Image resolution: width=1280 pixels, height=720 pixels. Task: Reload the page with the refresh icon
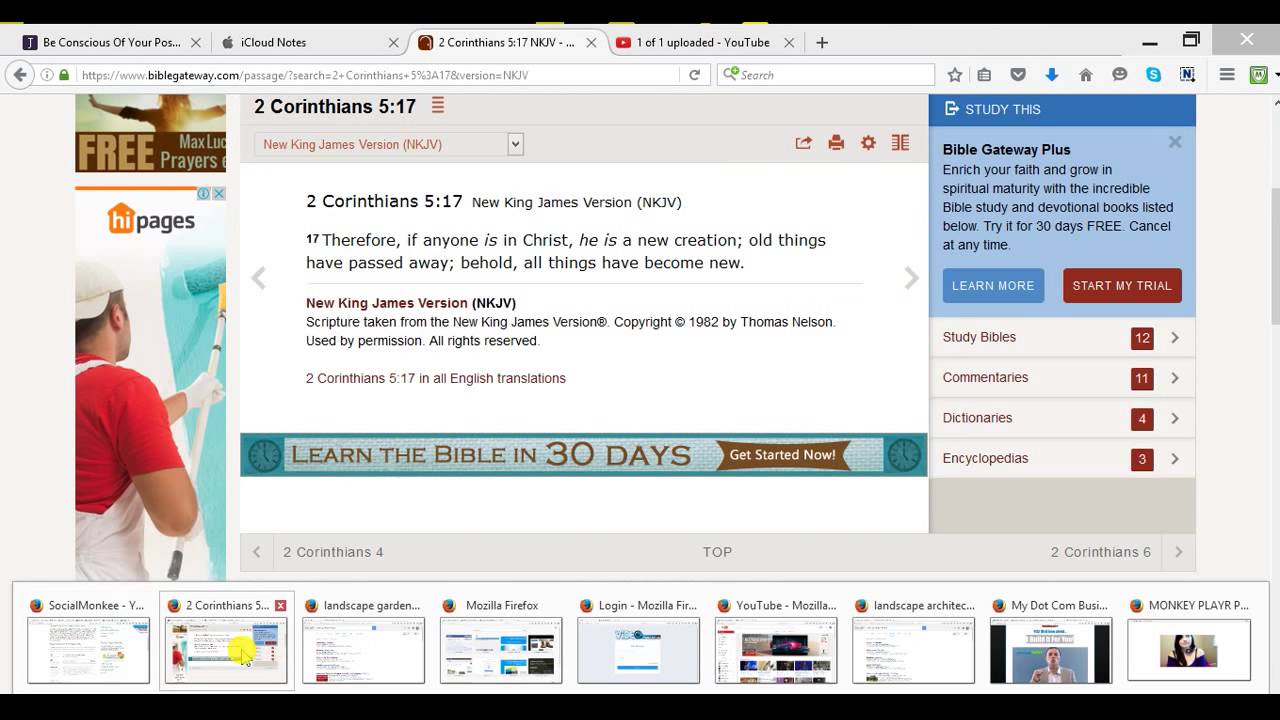694,75
